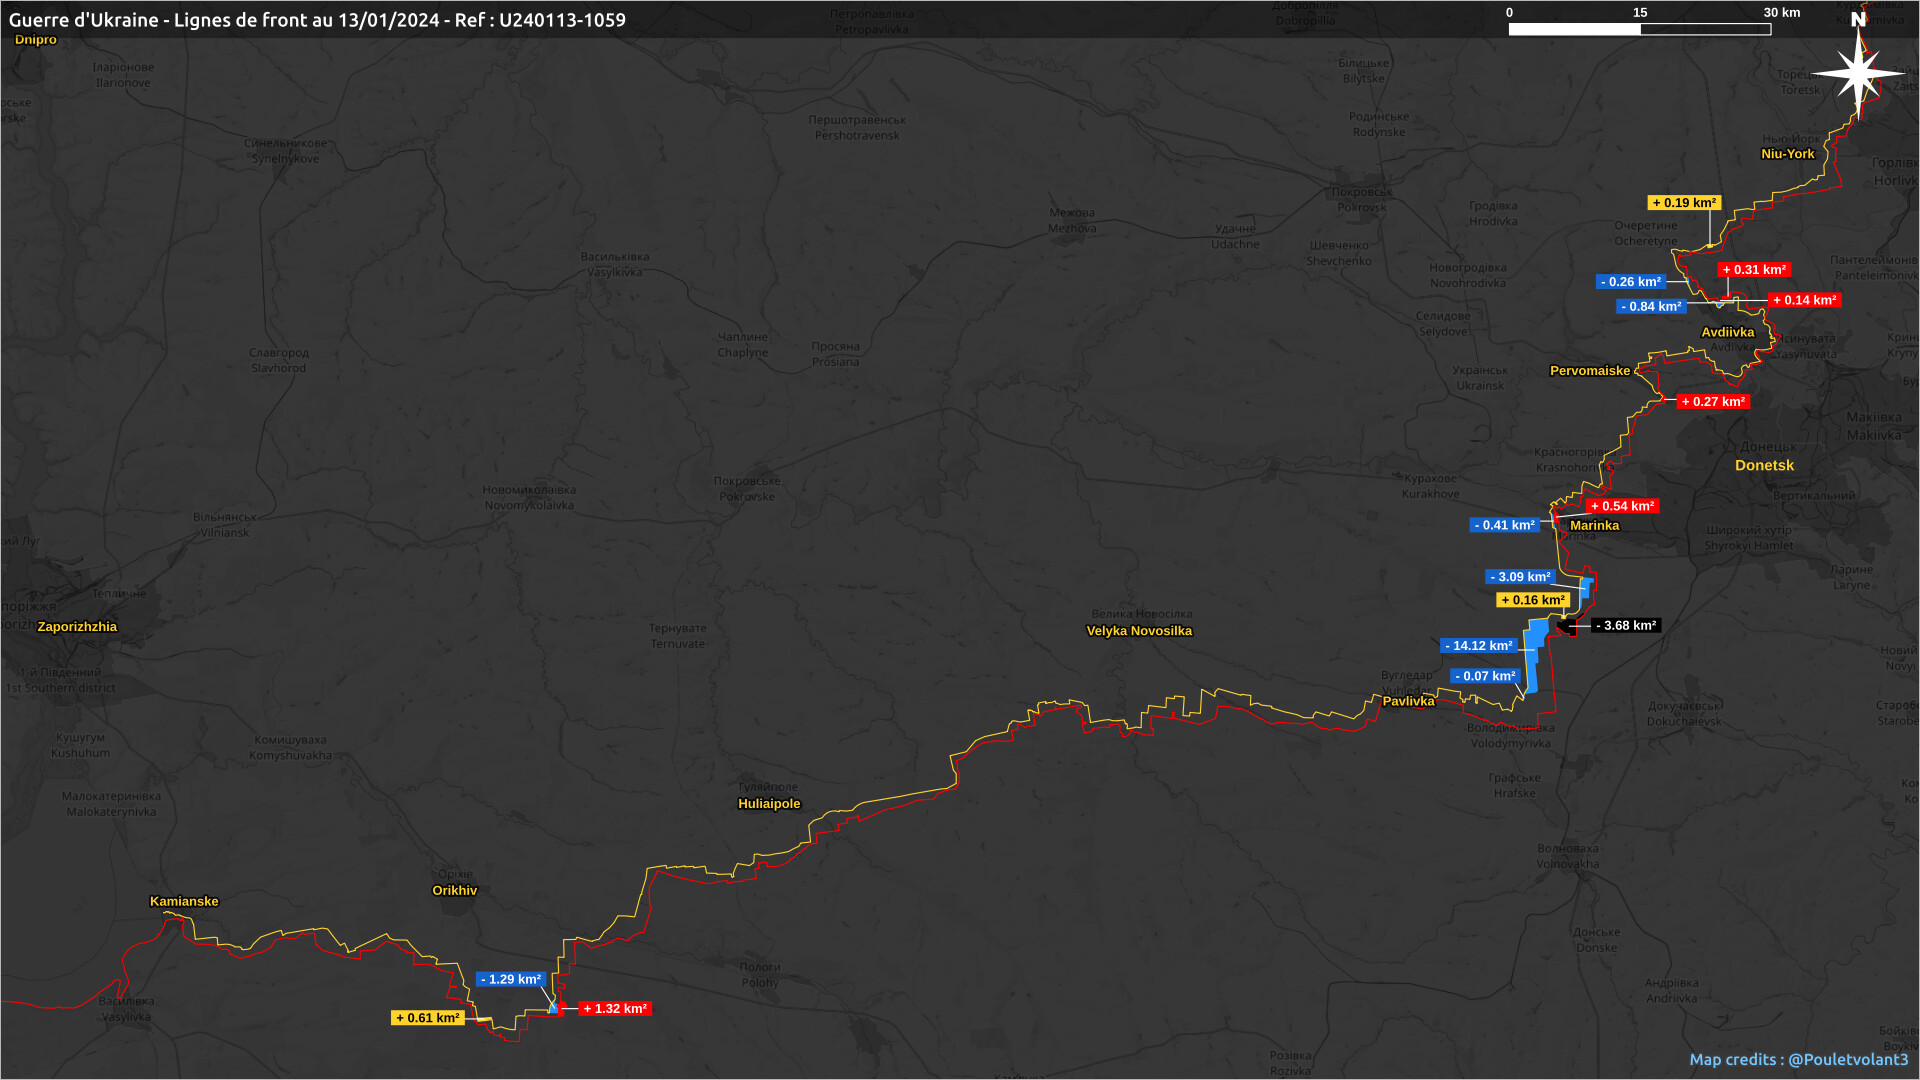1920x1080 pixels.
Task: Click the '- 3.09 km²' blue label
Action: pyautogui.click(x=1520, y=577)
